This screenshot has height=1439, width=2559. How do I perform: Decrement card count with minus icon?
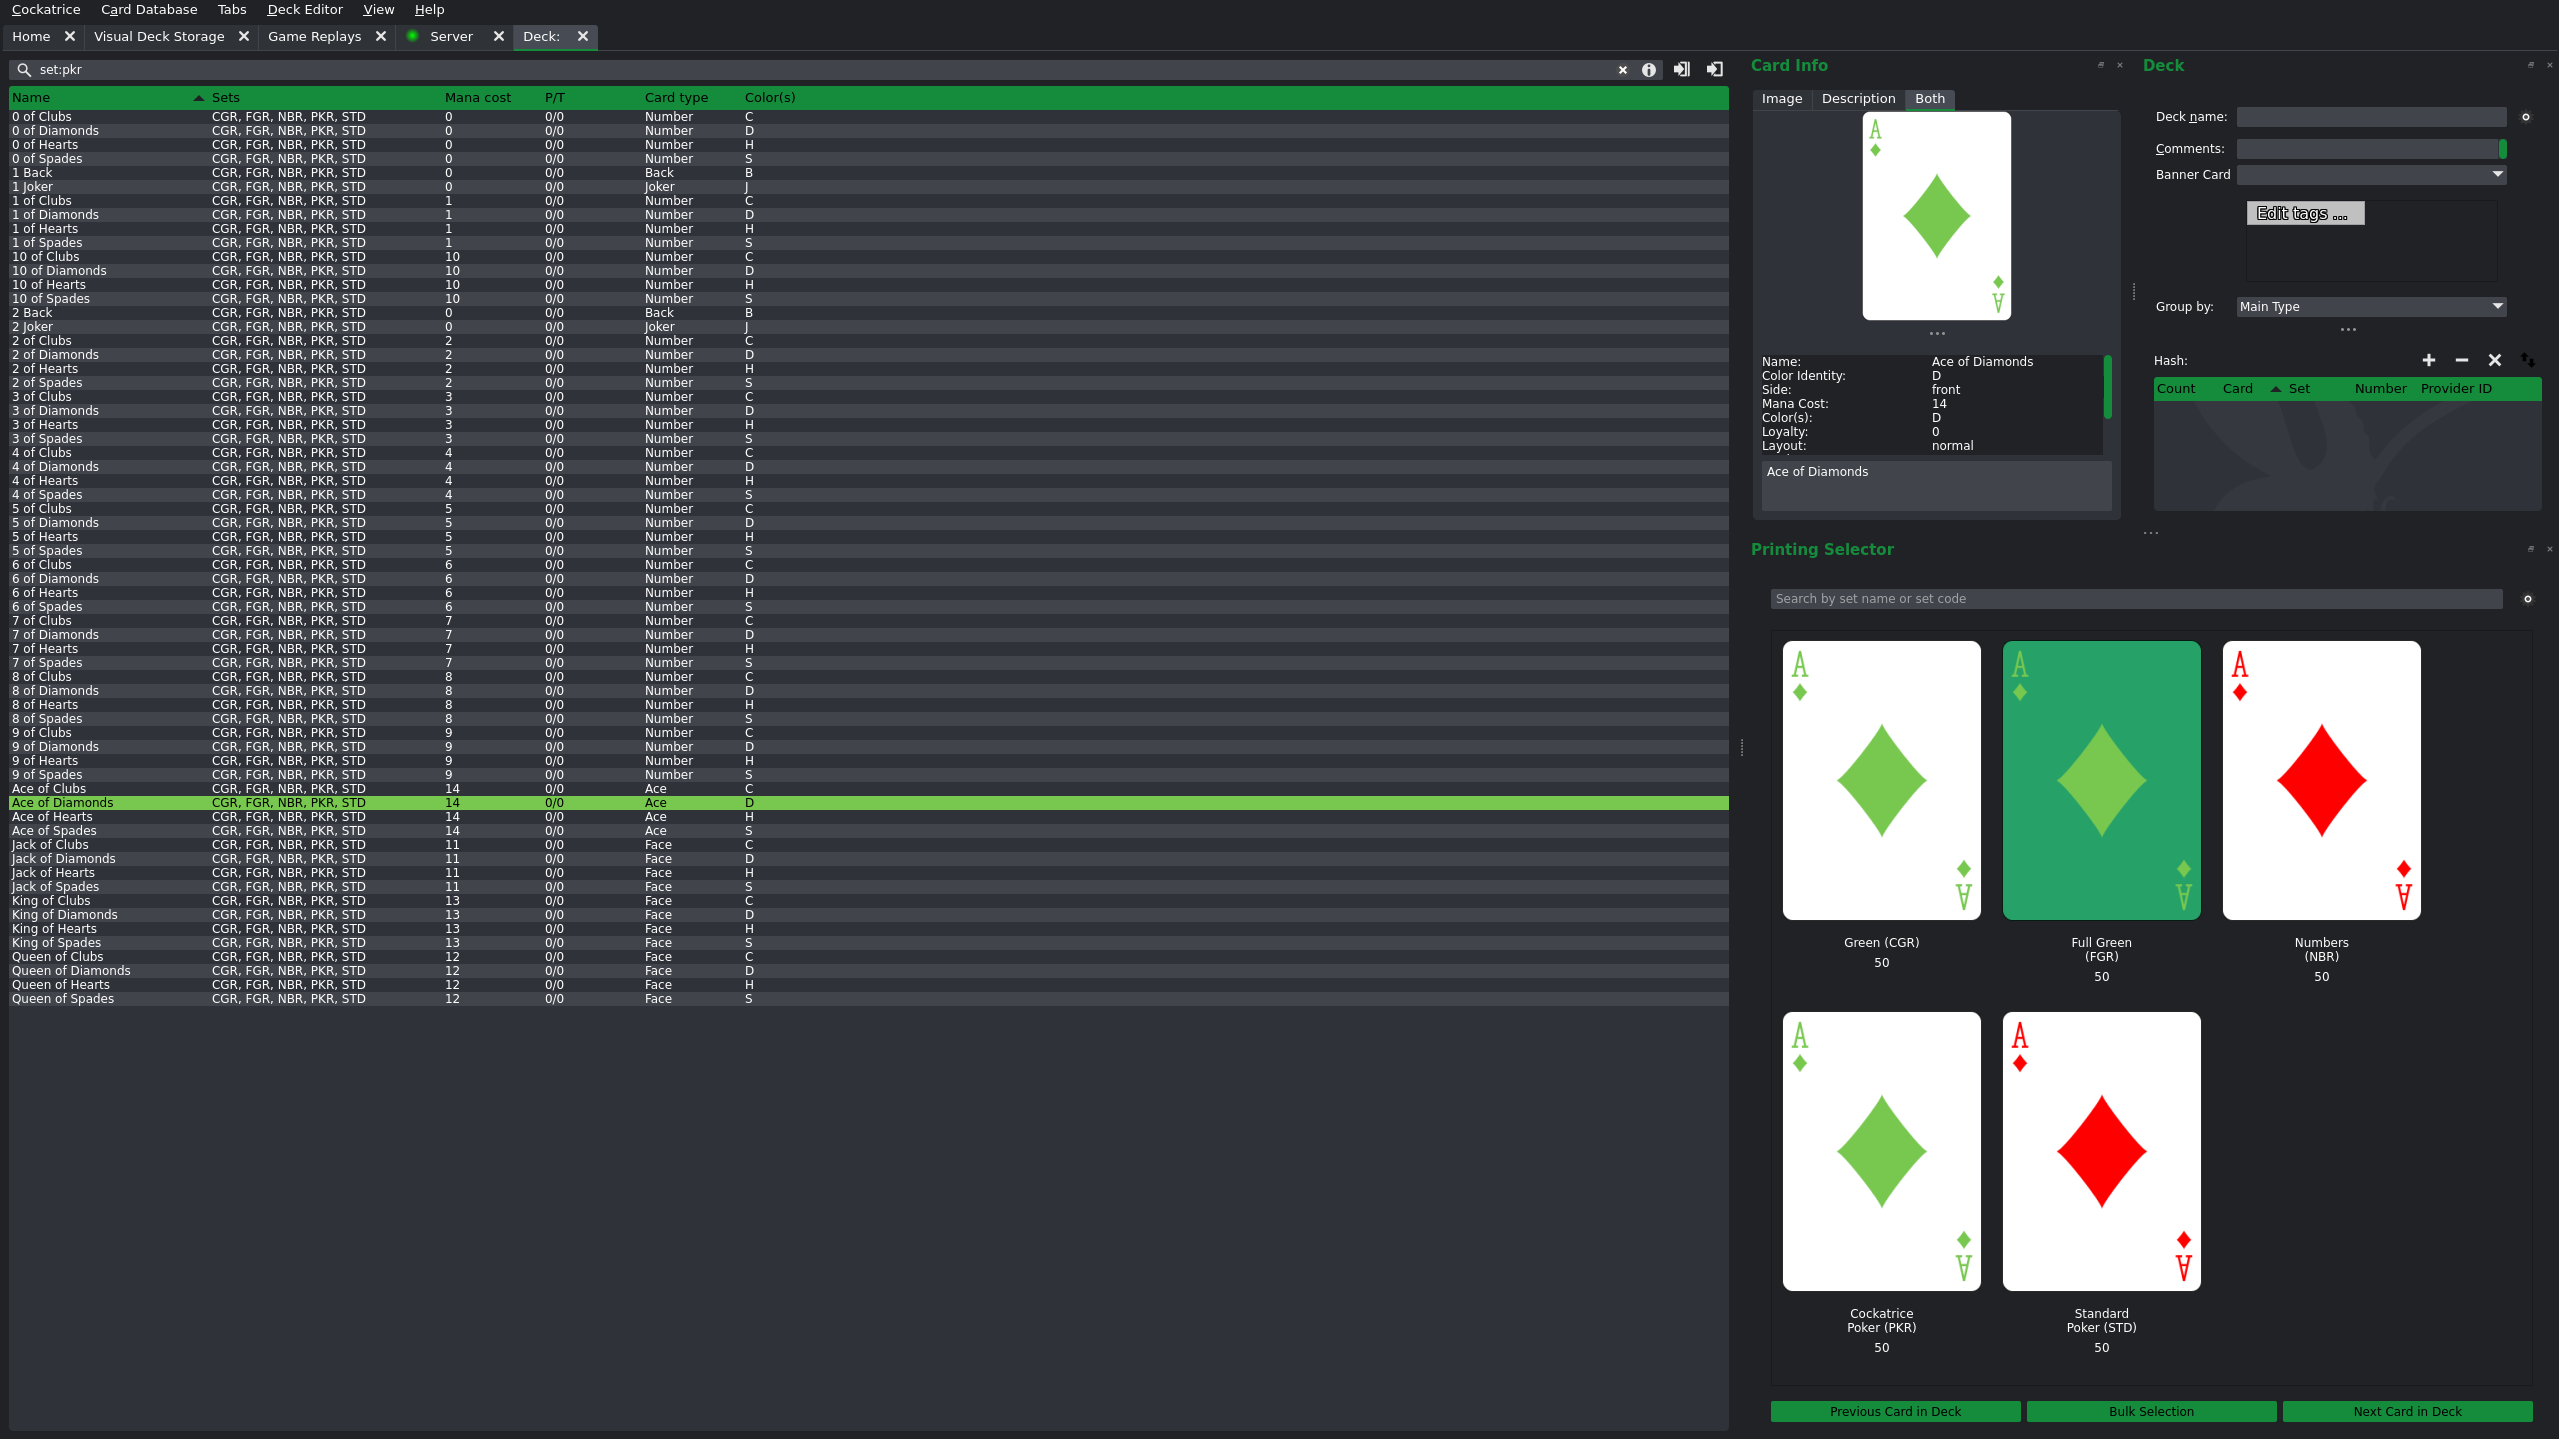(x=2460, y=360)
